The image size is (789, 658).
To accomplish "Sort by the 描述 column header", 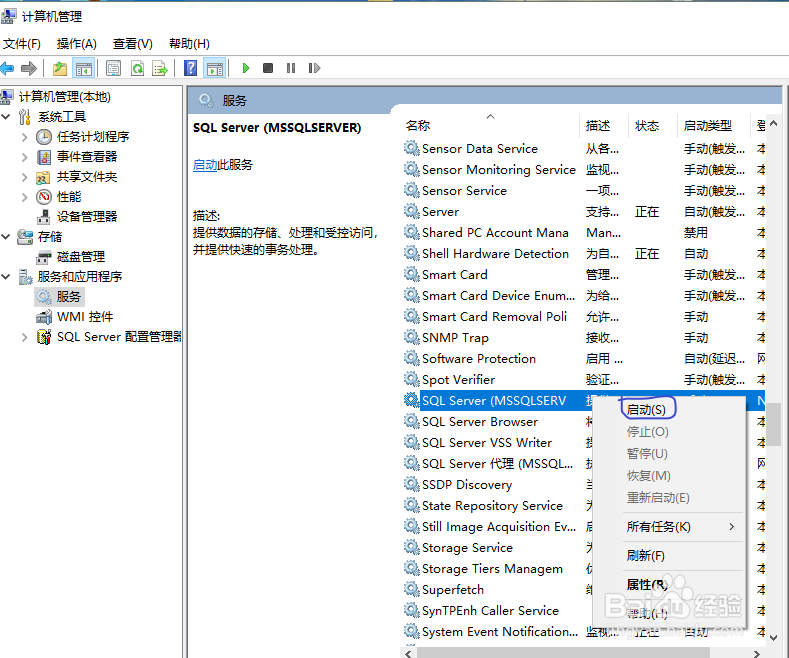I will (x=598, y=126).
